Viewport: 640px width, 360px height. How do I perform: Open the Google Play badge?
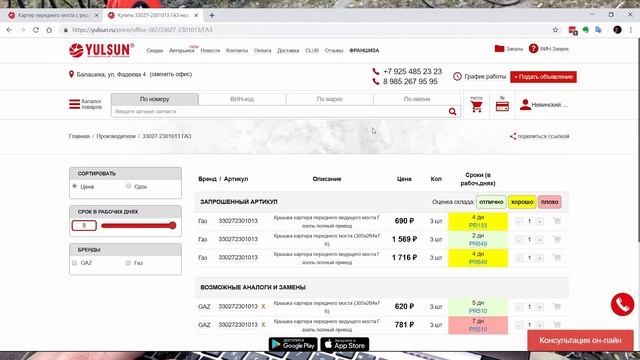[x=293, y=344]
